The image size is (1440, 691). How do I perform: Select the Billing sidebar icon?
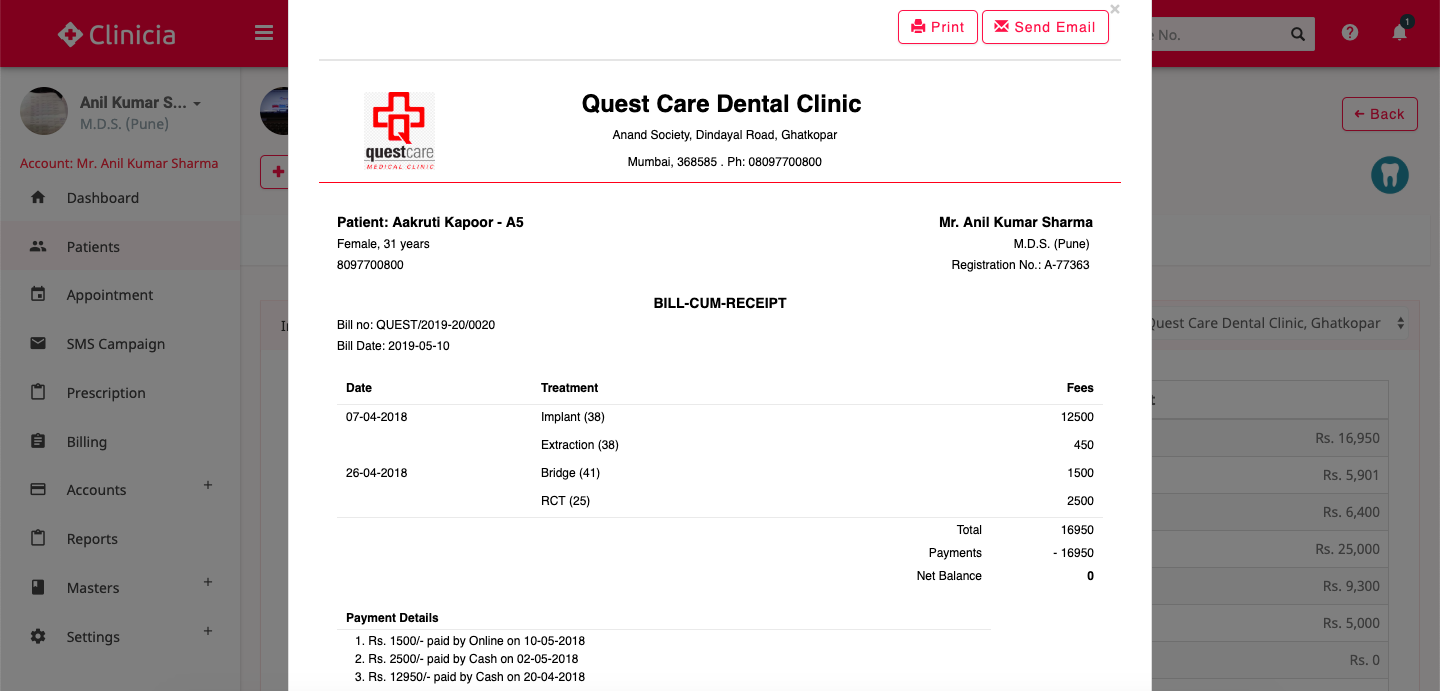tap(38, 441)
